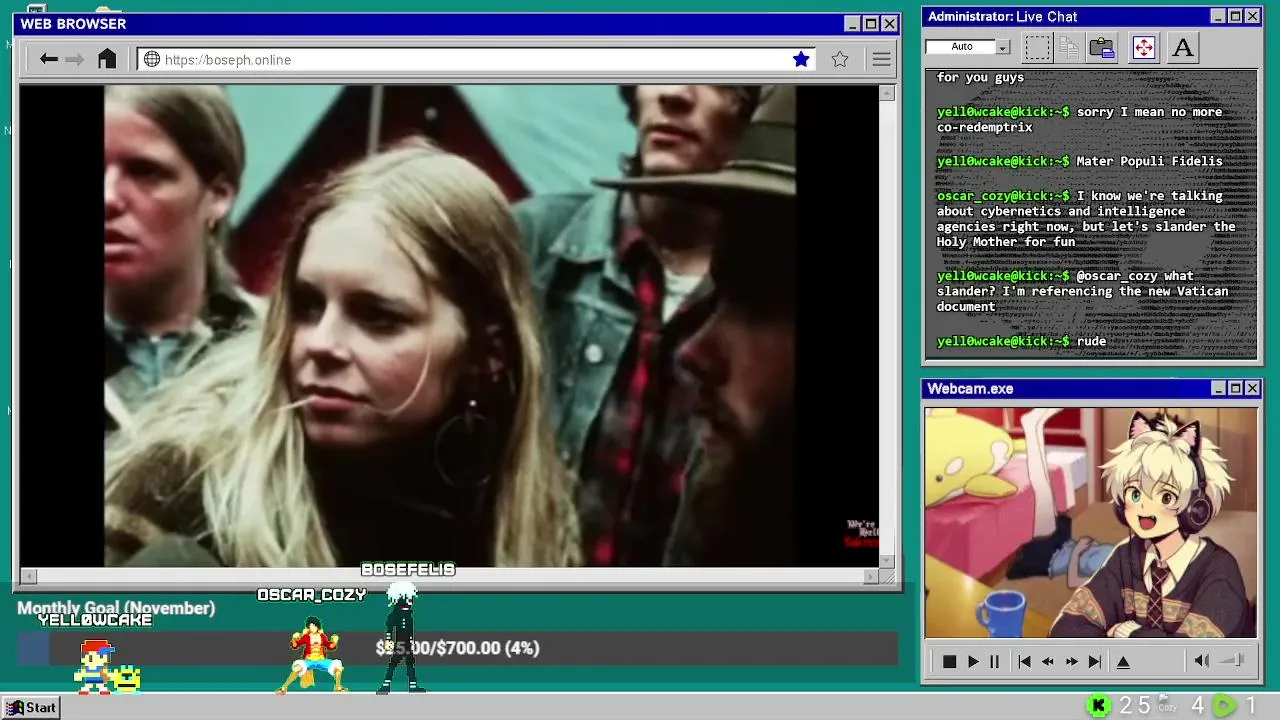Click the Copy icon in Live Chat toolbar
The image size is (1280, 720).
click(1069, 47)
